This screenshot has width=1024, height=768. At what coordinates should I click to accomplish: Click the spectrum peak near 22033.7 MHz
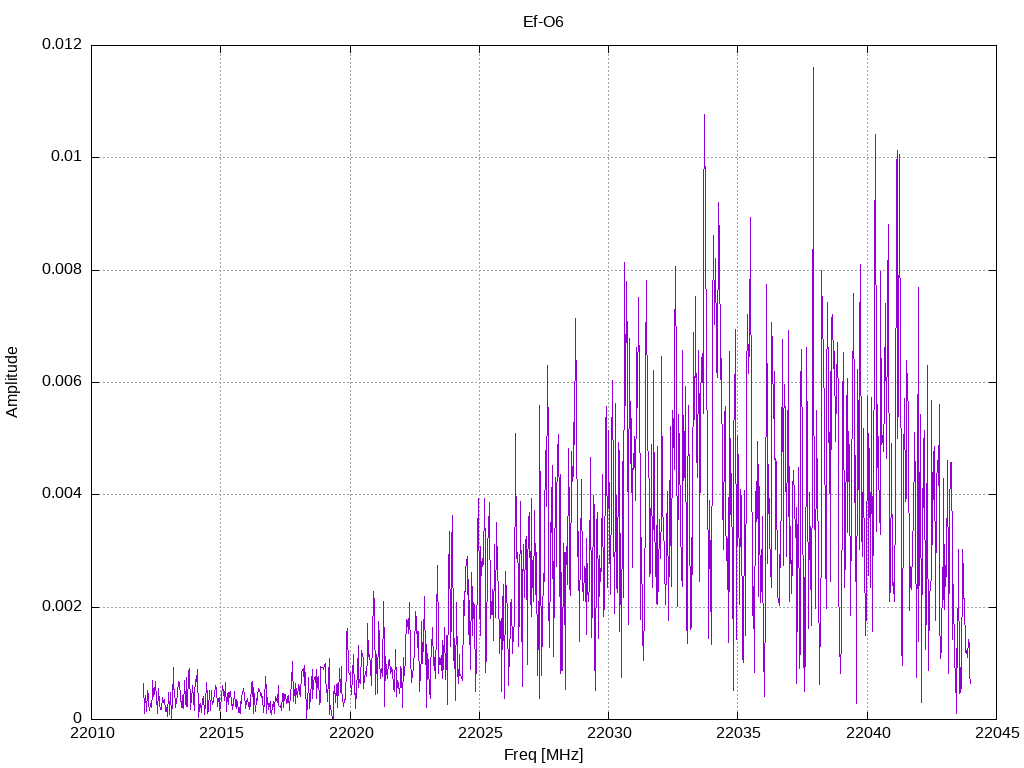point(704,116)
